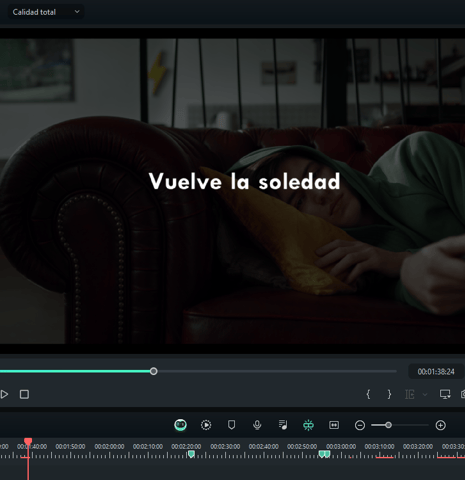Screen dimensions: 465x480
Task: Open the AI copilot robot icon
Action: point(180,425)
